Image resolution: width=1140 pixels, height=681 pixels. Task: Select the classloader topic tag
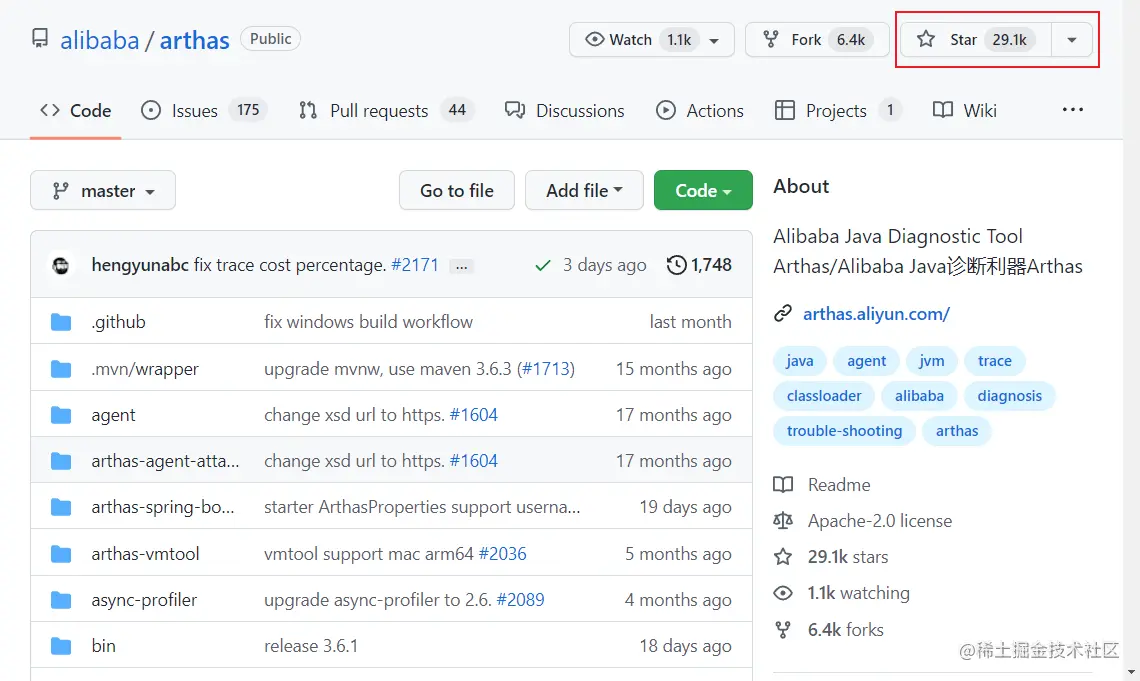tap(824, 396)
